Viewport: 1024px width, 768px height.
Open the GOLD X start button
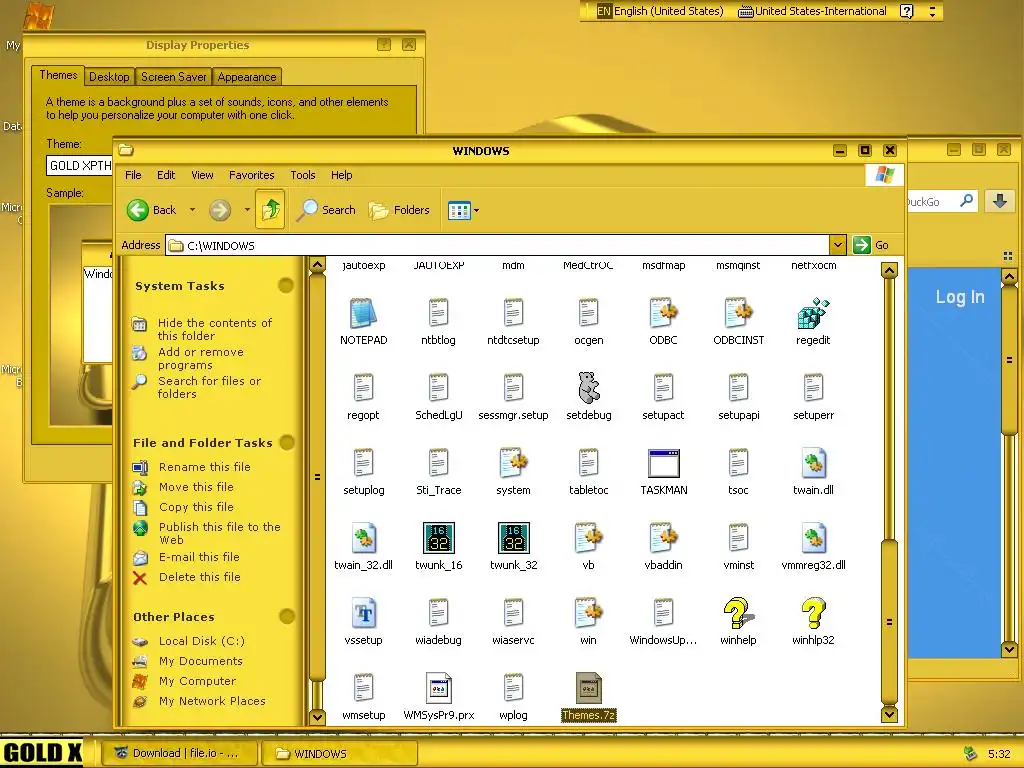[42, 753]
